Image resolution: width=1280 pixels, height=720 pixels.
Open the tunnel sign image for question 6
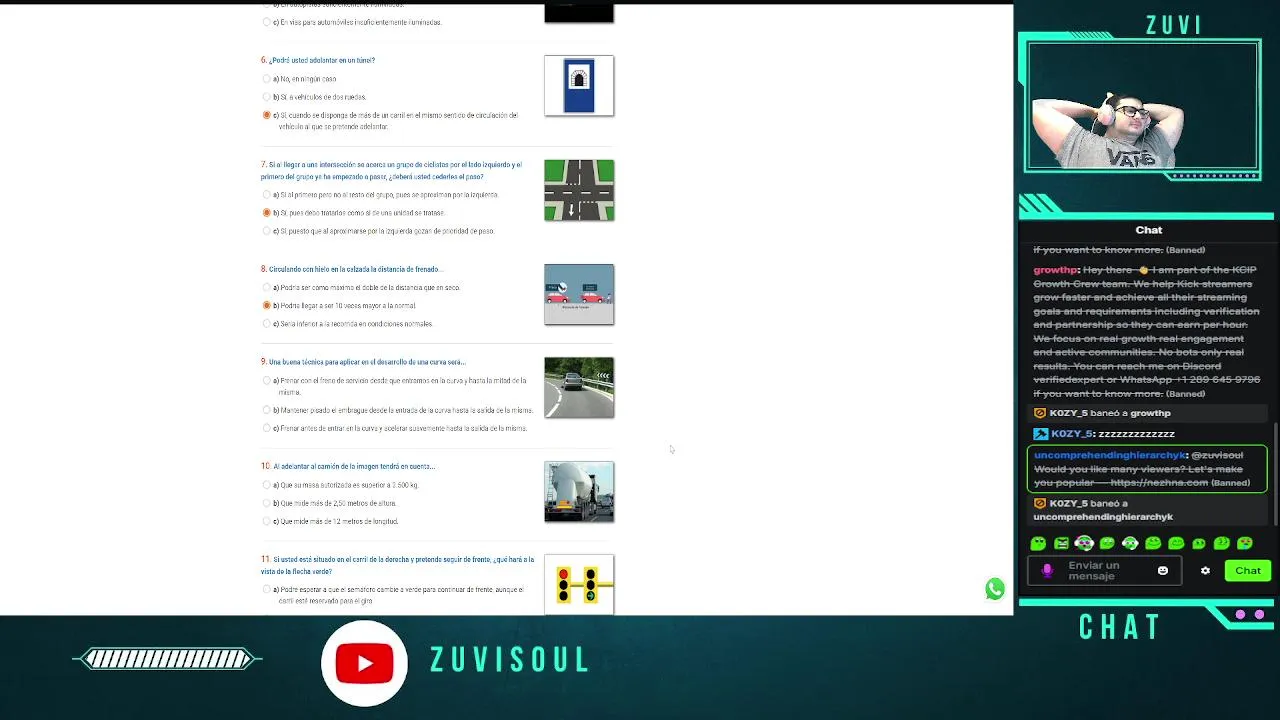click(x=579, y=86)
